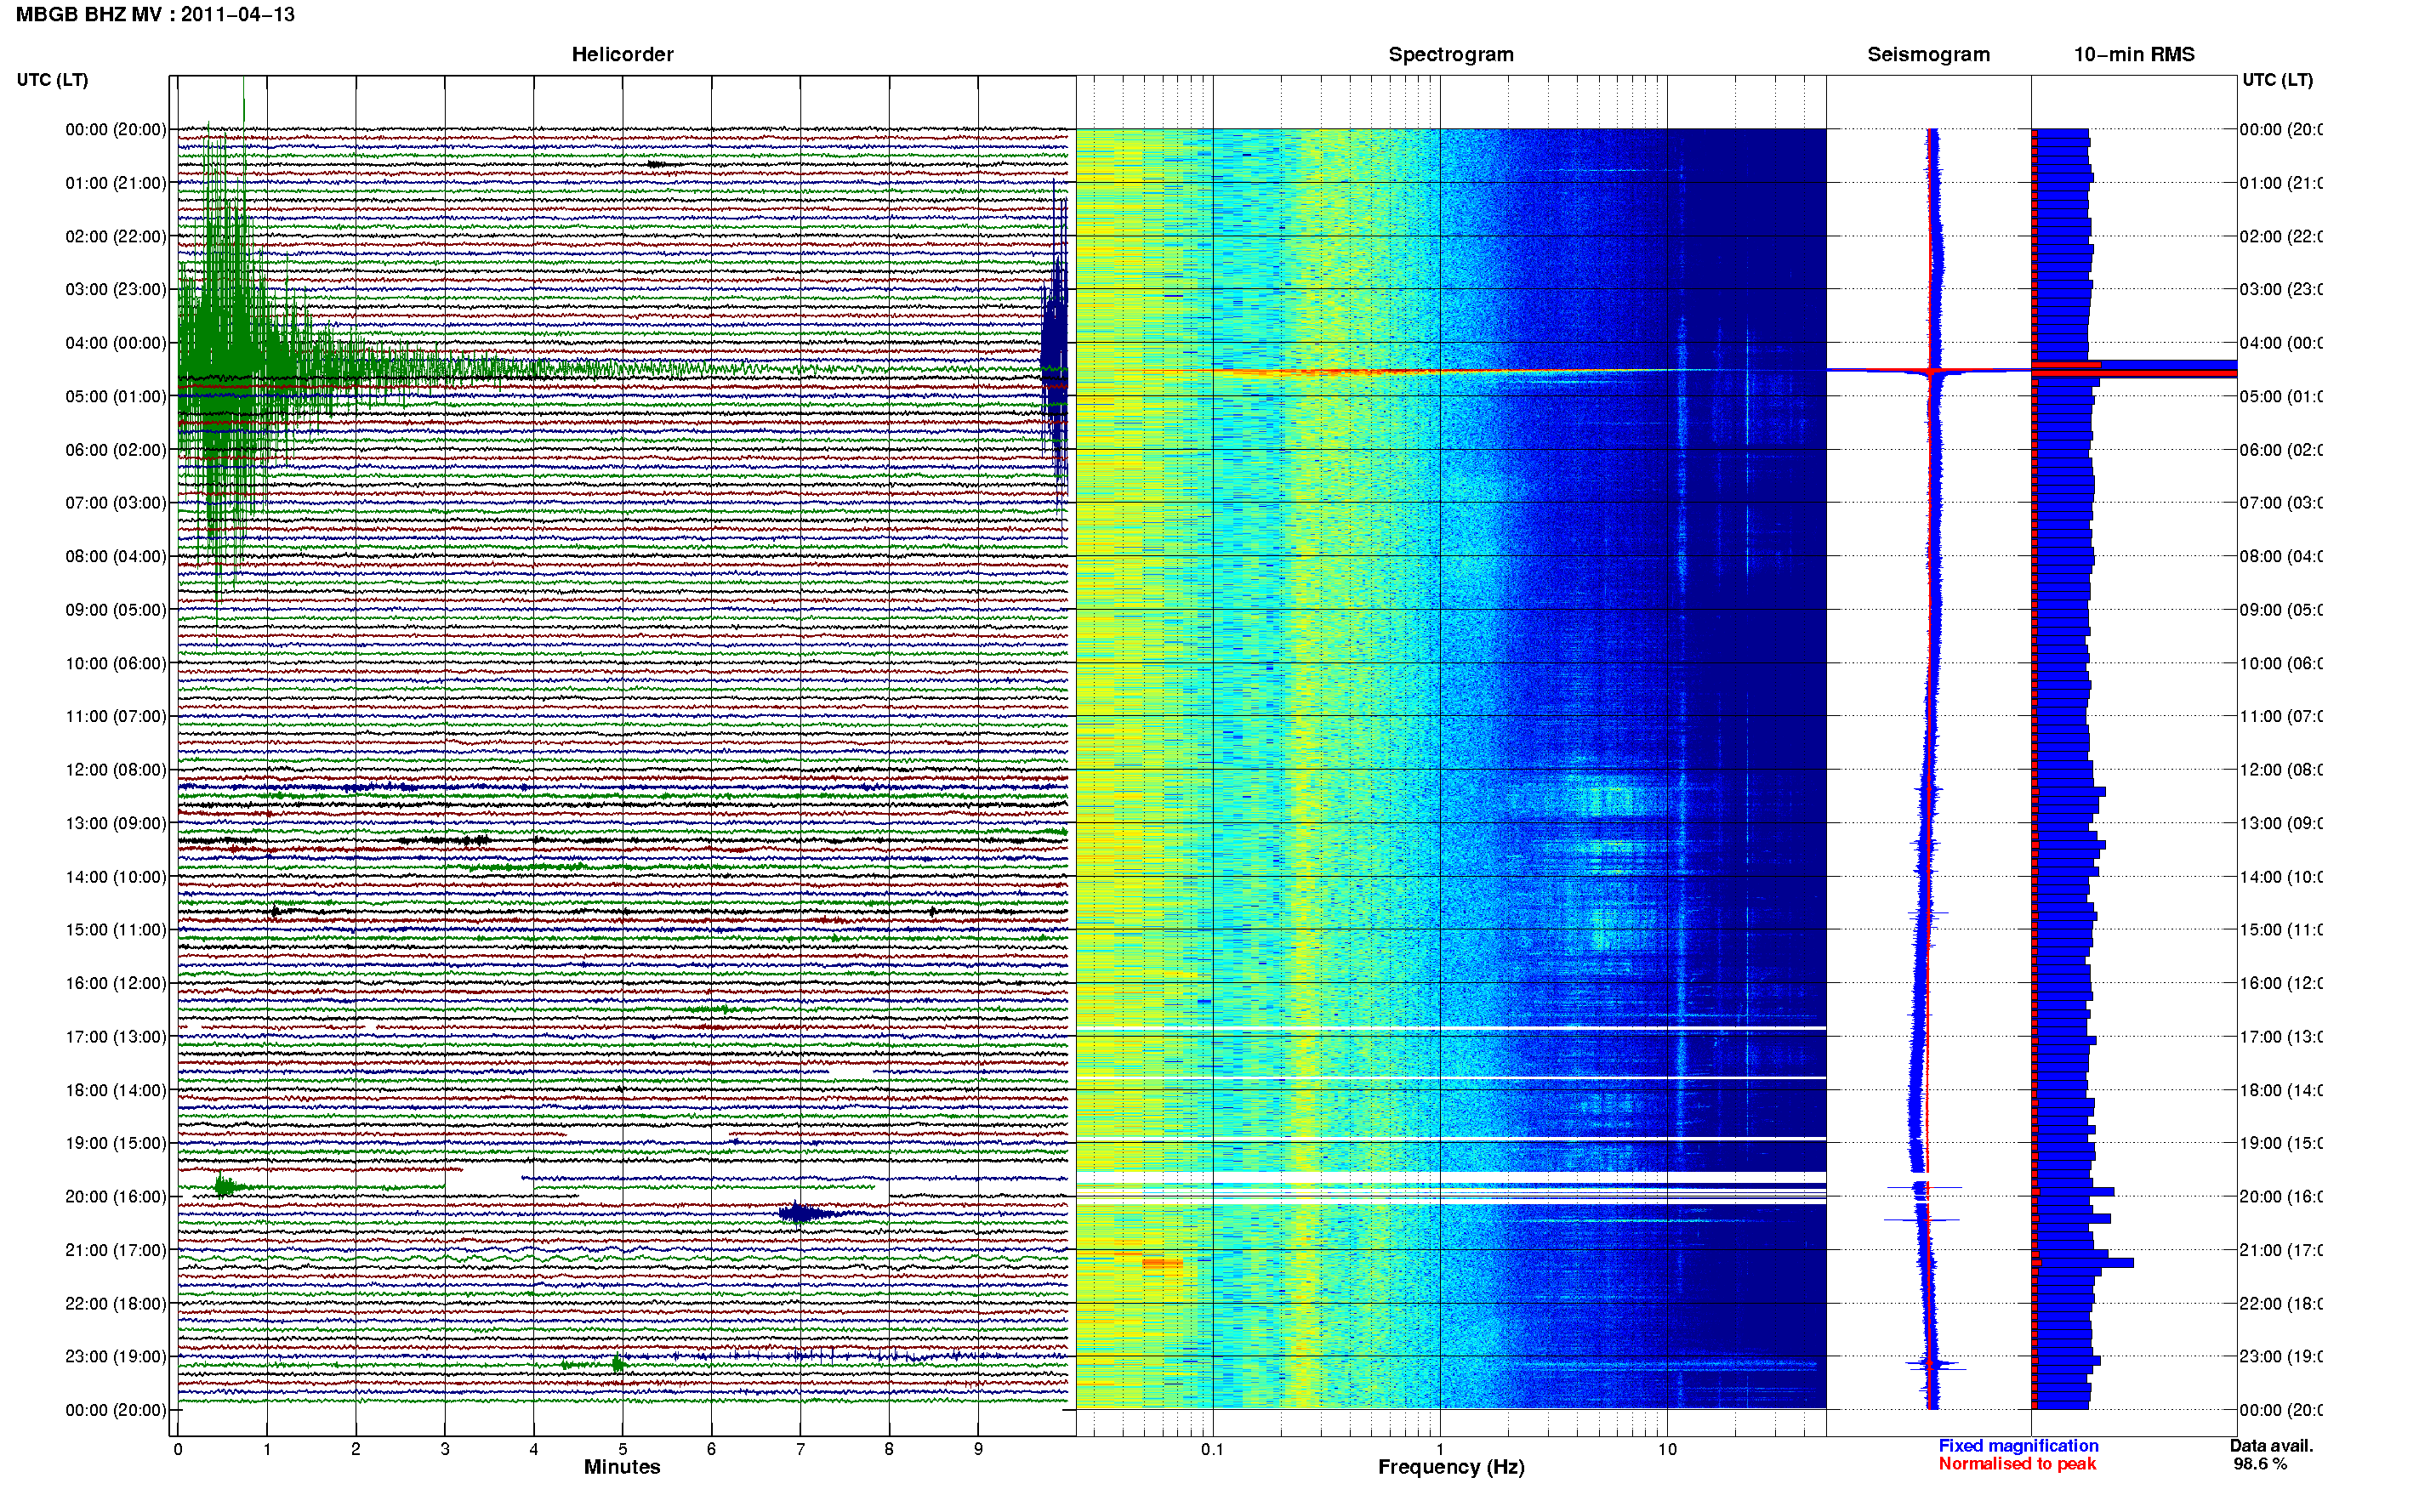Click the left '23:00 (19:00)' time label
The height and width of the screenshot is (1512, 2419).
(x=115, y=1357)
